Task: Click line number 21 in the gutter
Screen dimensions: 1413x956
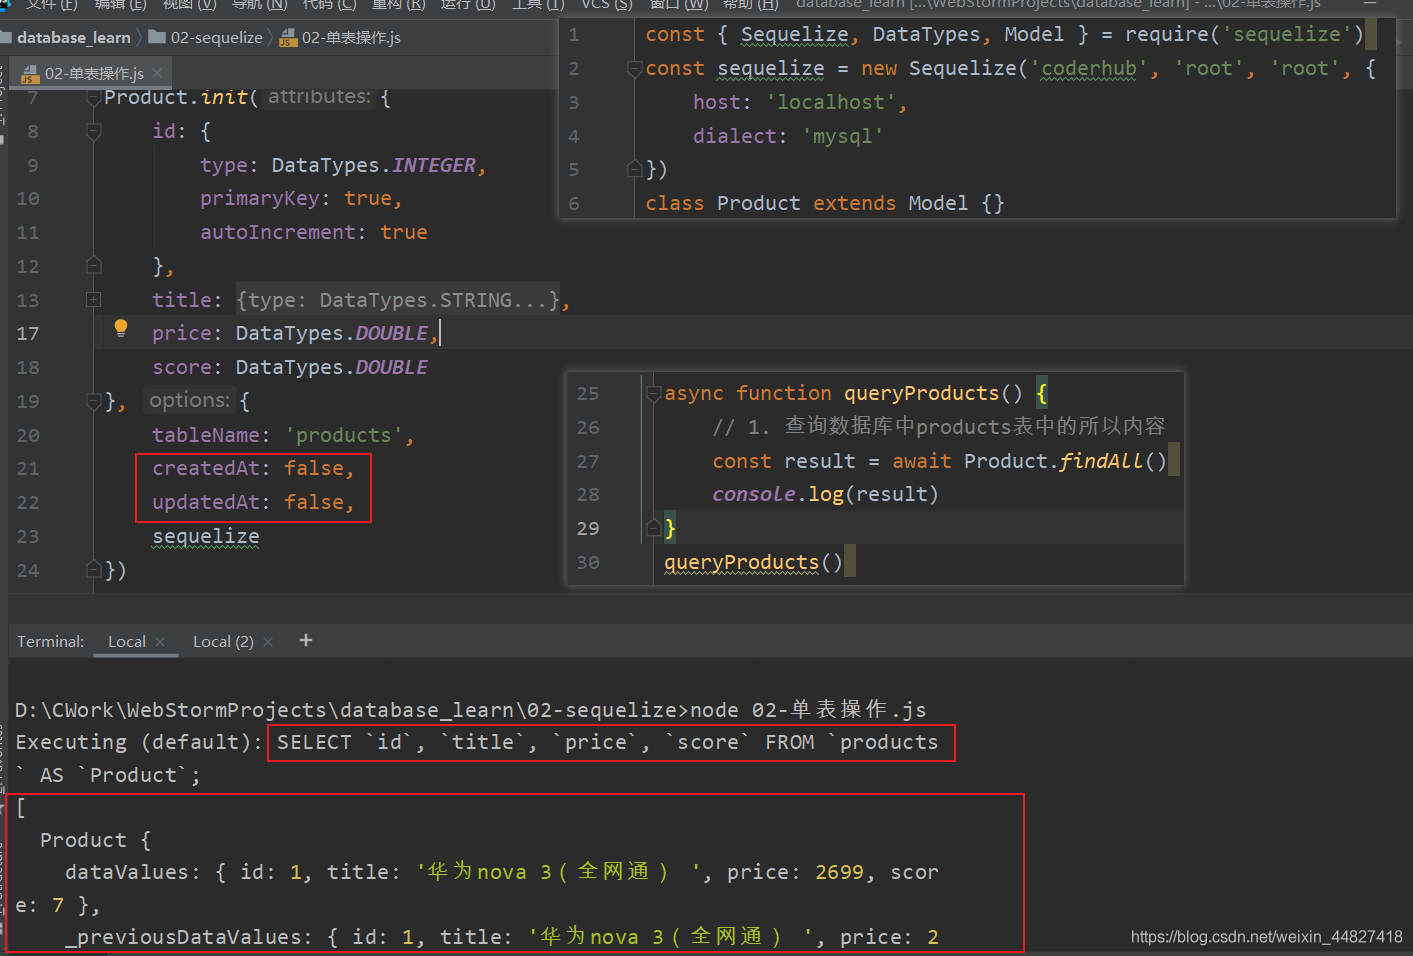Action: [28, 469]
